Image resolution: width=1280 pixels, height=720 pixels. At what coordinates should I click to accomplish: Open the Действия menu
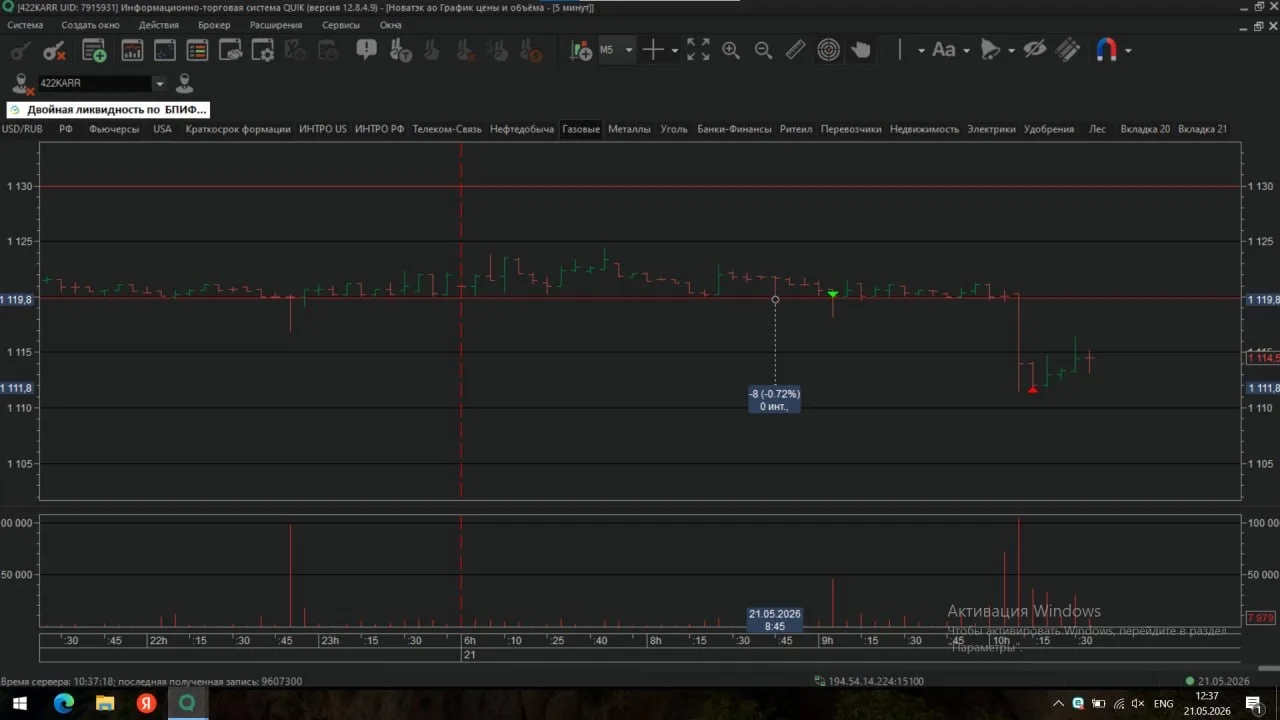click(159, 25)
